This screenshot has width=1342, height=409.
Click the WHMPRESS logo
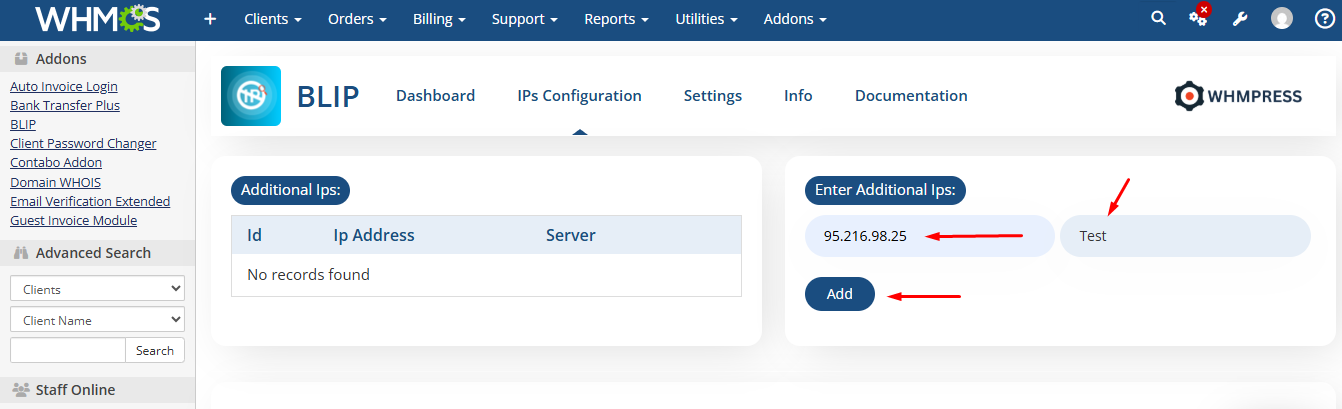1238,96
